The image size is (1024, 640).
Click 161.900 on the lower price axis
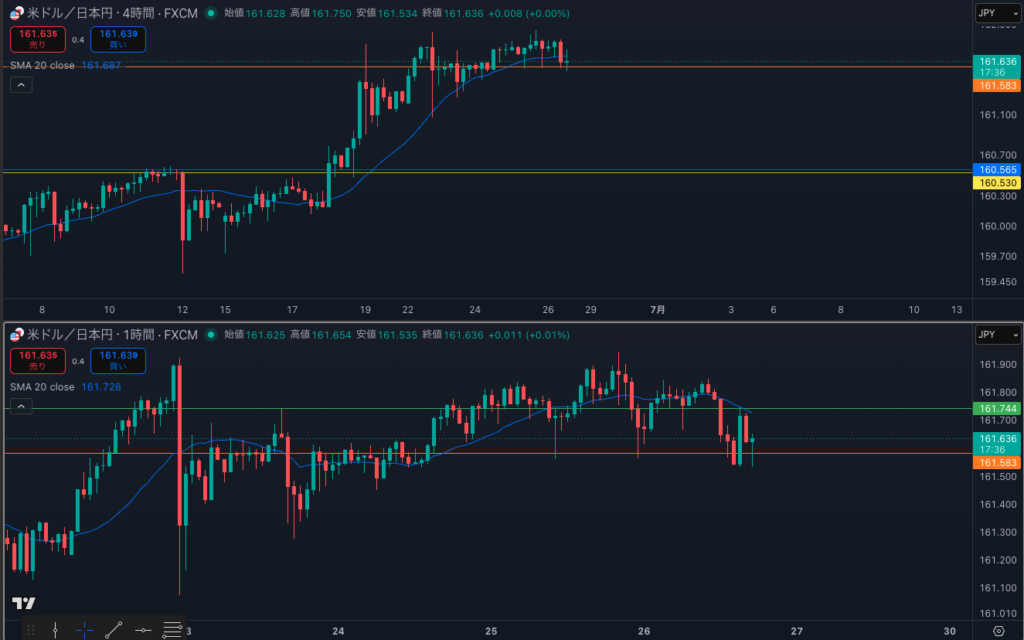click(x=998, y=364)
